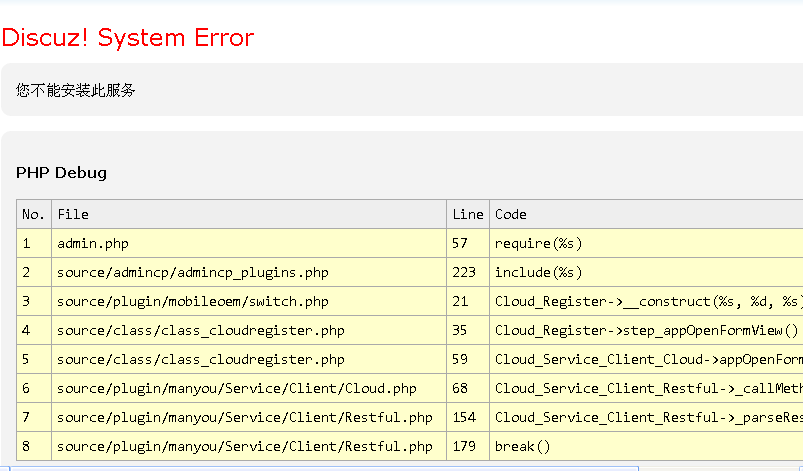Click the horizontal scrollbar at page bottom
Viewport: 803px width, 471px height.
(325, 468)
